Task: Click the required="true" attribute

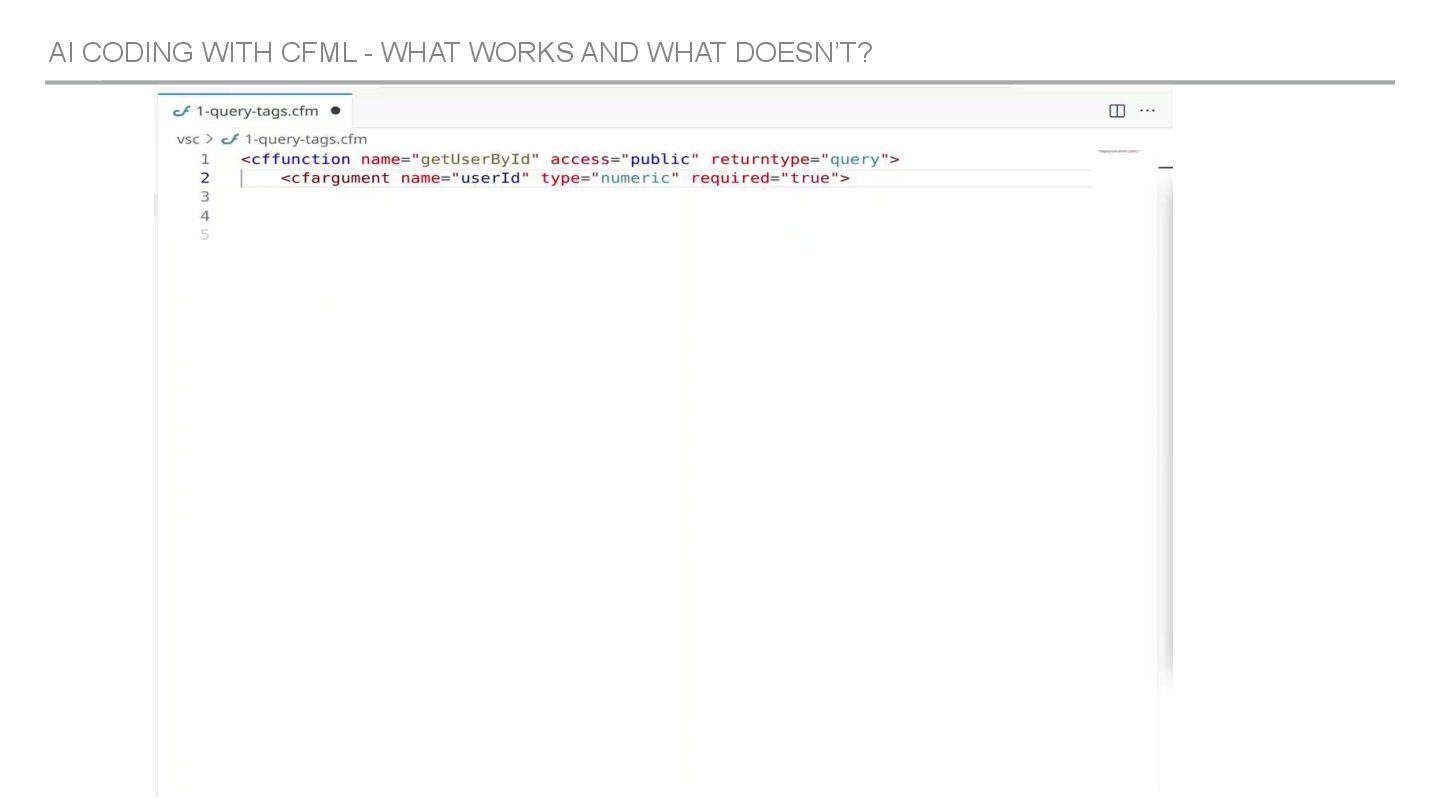Action: tap(765, 178)
